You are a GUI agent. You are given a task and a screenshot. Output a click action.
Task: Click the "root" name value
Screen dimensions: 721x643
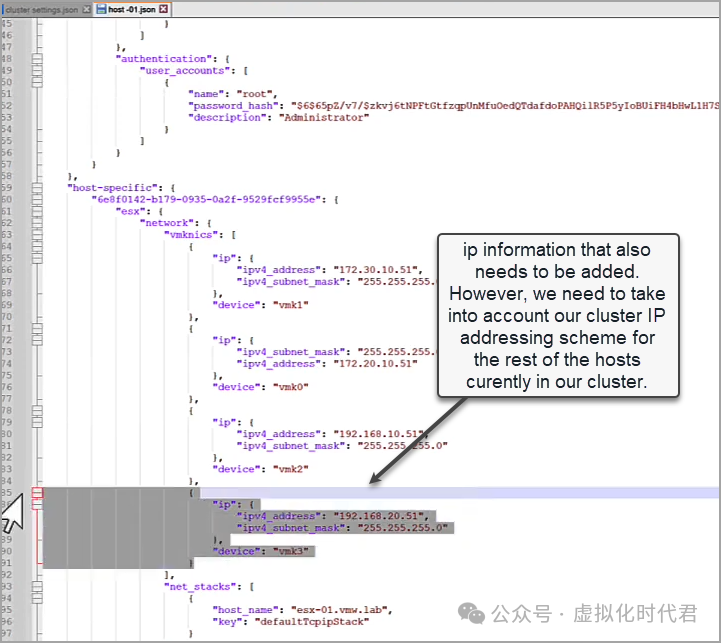(254, 94)
